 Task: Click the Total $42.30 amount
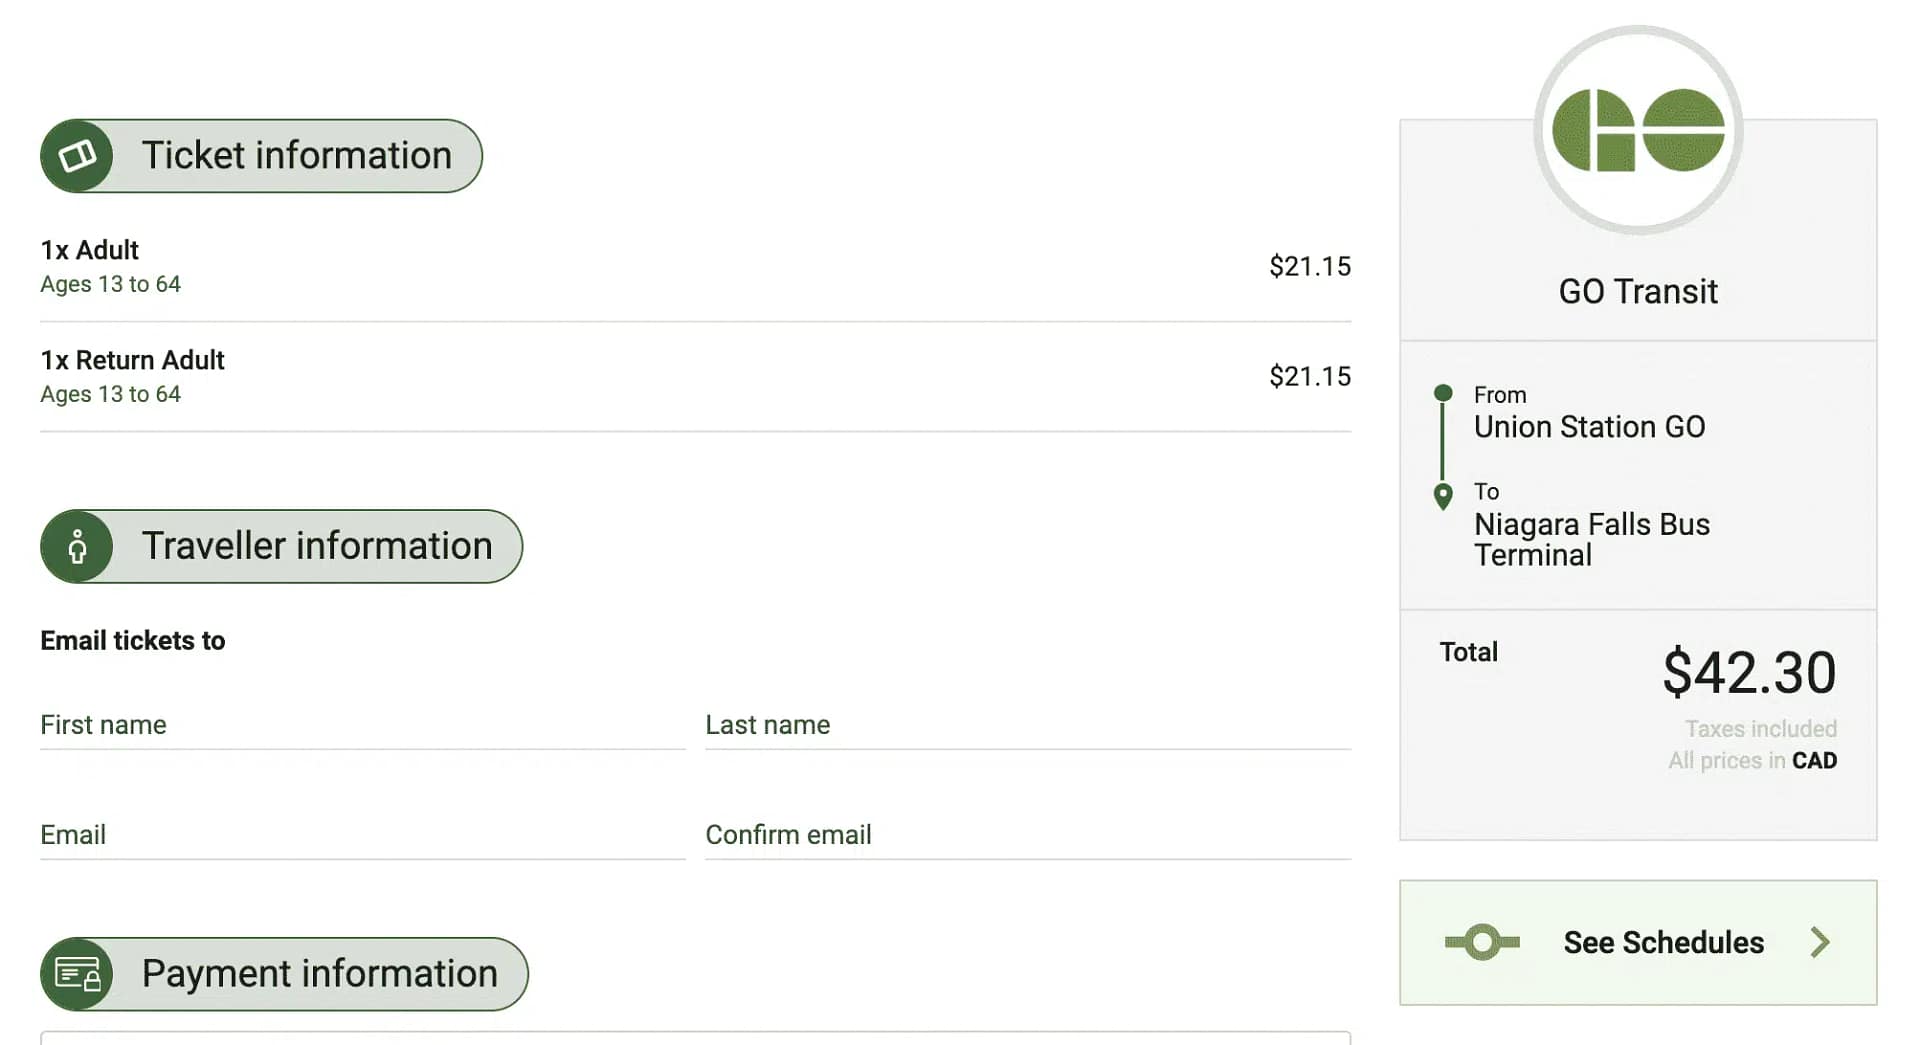tap(1749, 671)
